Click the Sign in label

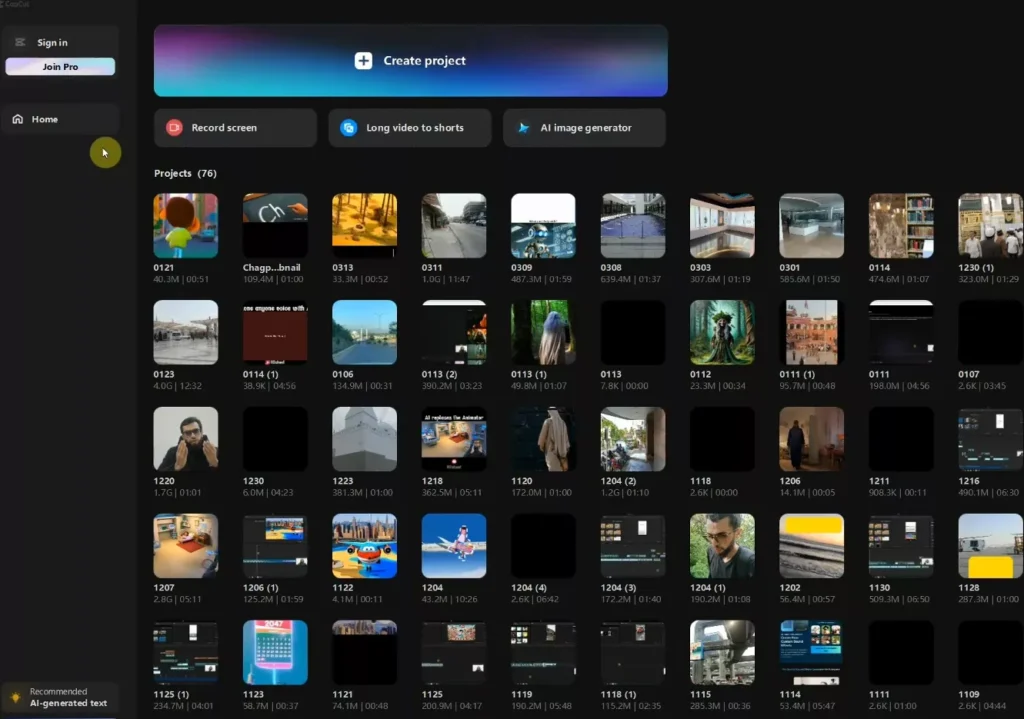pyautogui.click(x=52, y=43)
